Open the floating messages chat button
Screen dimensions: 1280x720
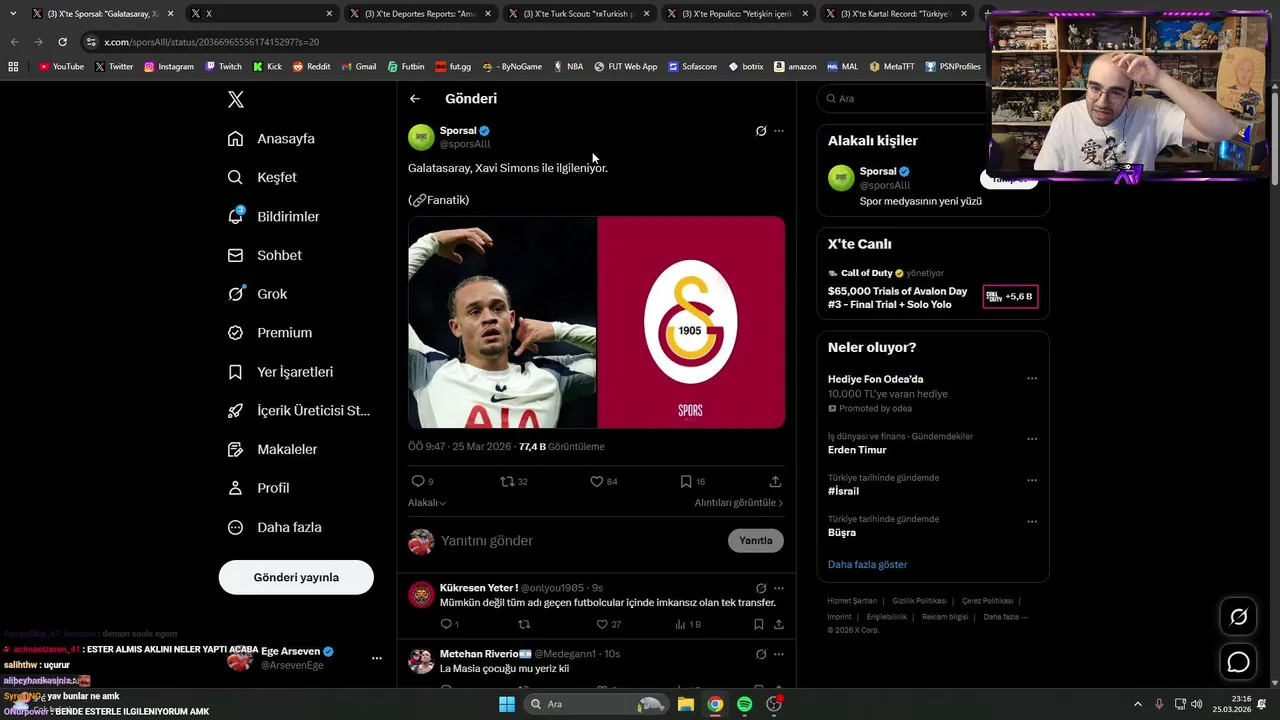pos(1238,662)
